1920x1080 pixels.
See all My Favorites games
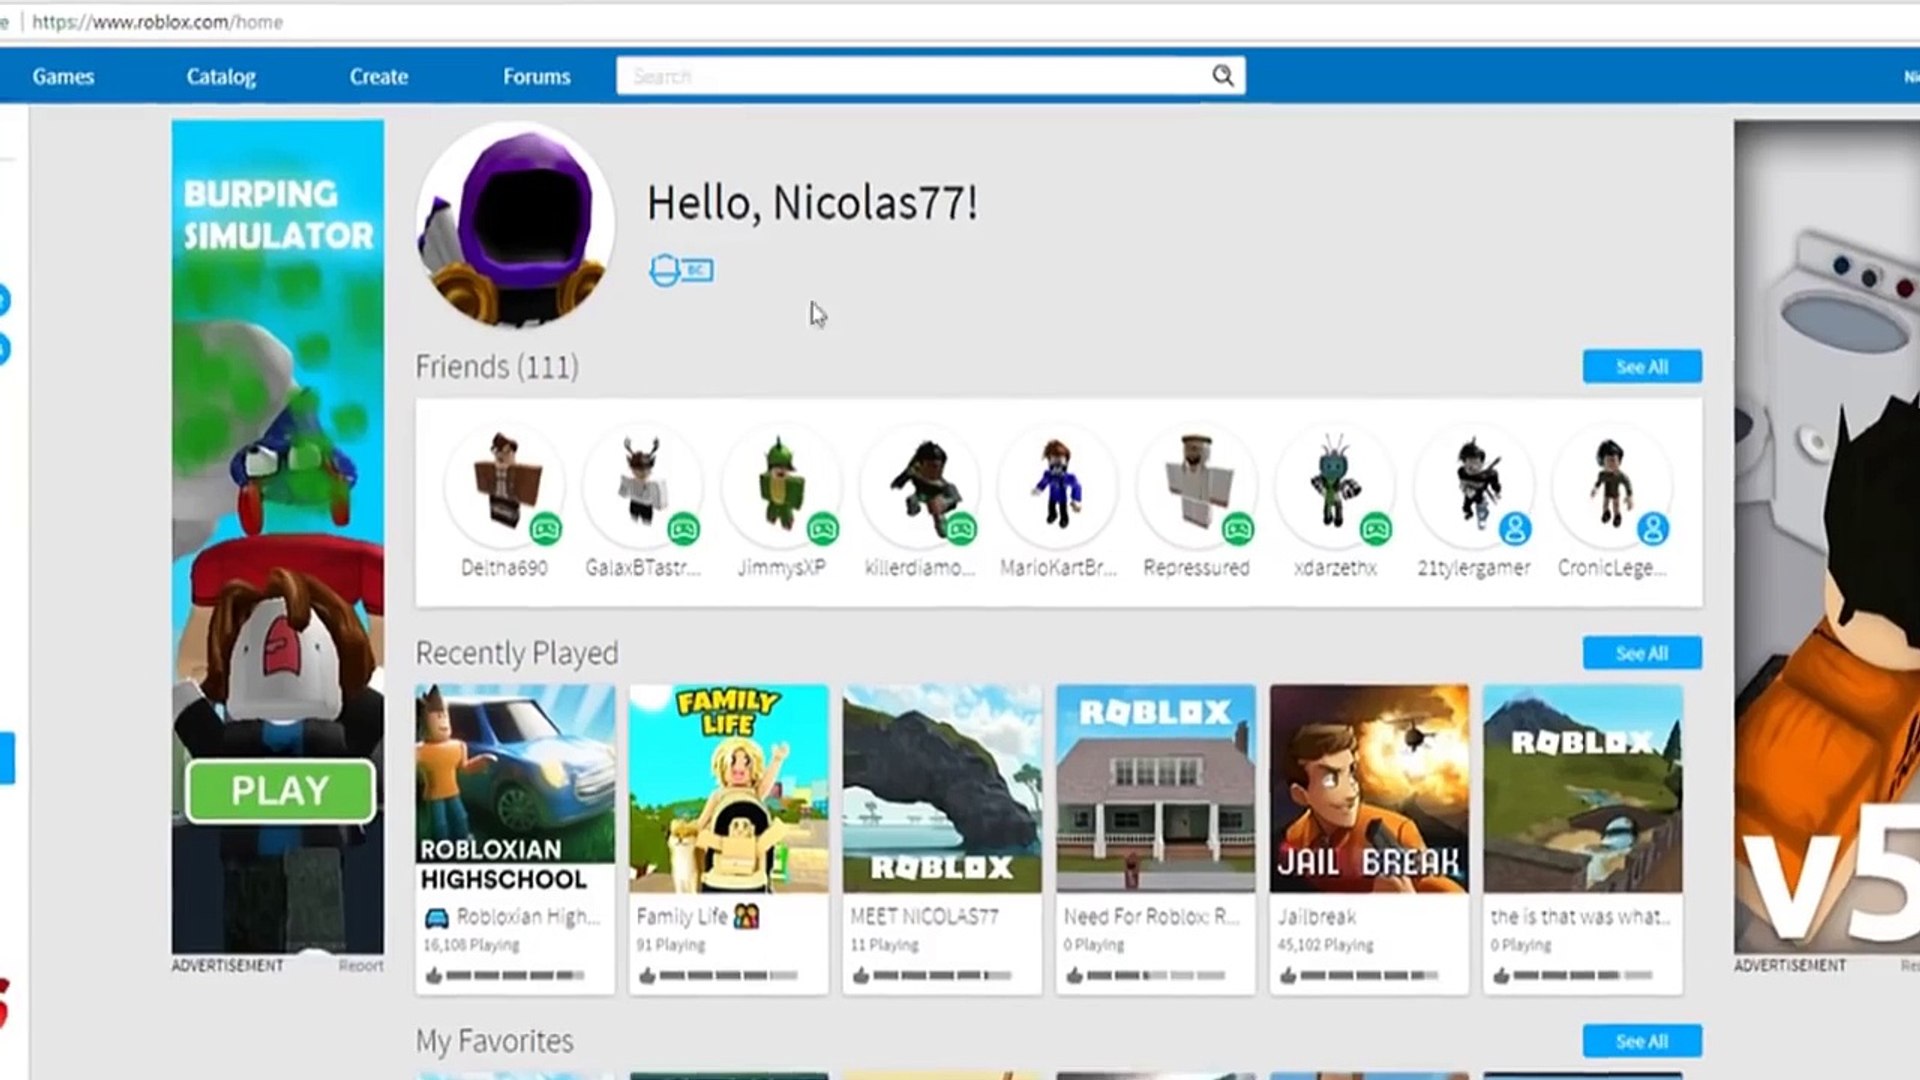1641,1041
